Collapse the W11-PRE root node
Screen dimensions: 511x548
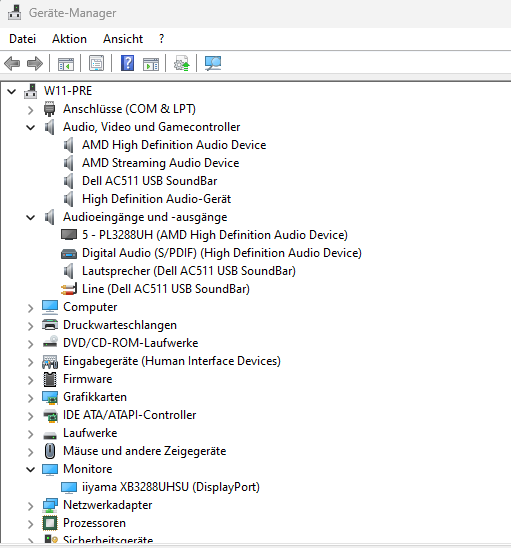pyautogui.click(x=12, y=92)
